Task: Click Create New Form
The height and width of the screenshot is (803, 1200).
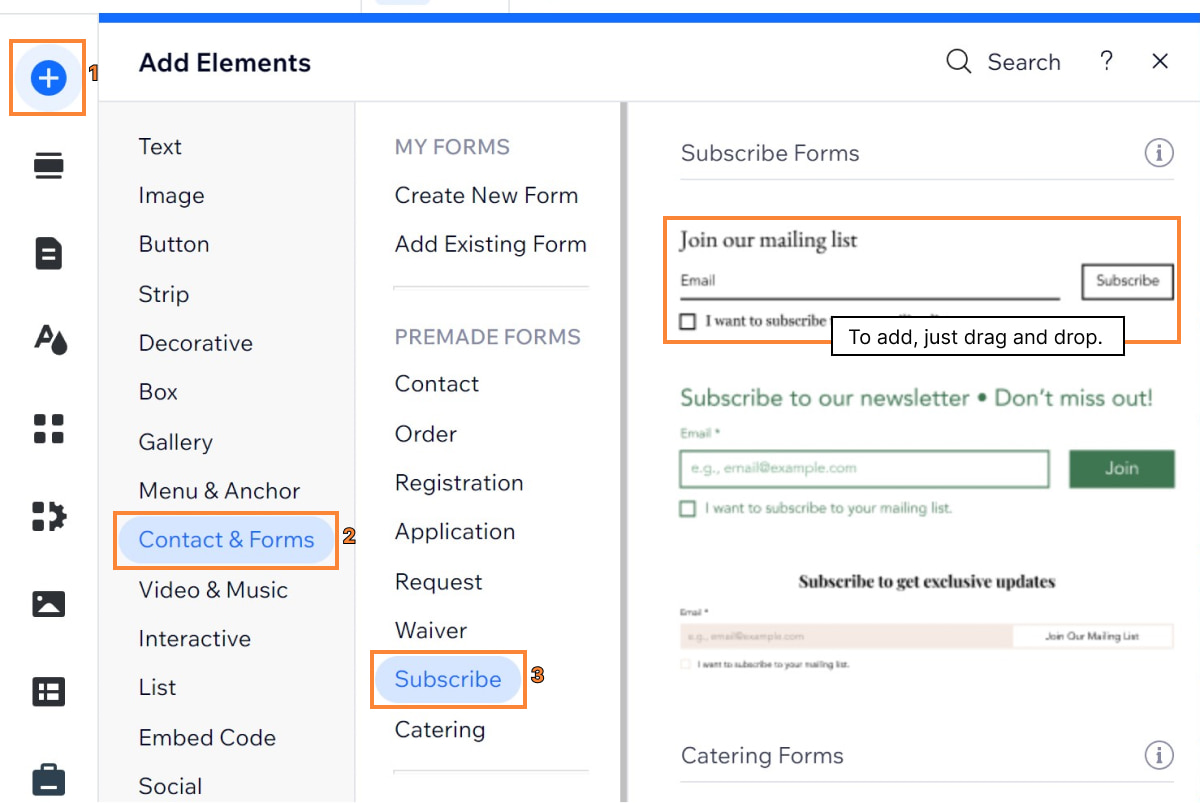Action: (x=486, y=196)
